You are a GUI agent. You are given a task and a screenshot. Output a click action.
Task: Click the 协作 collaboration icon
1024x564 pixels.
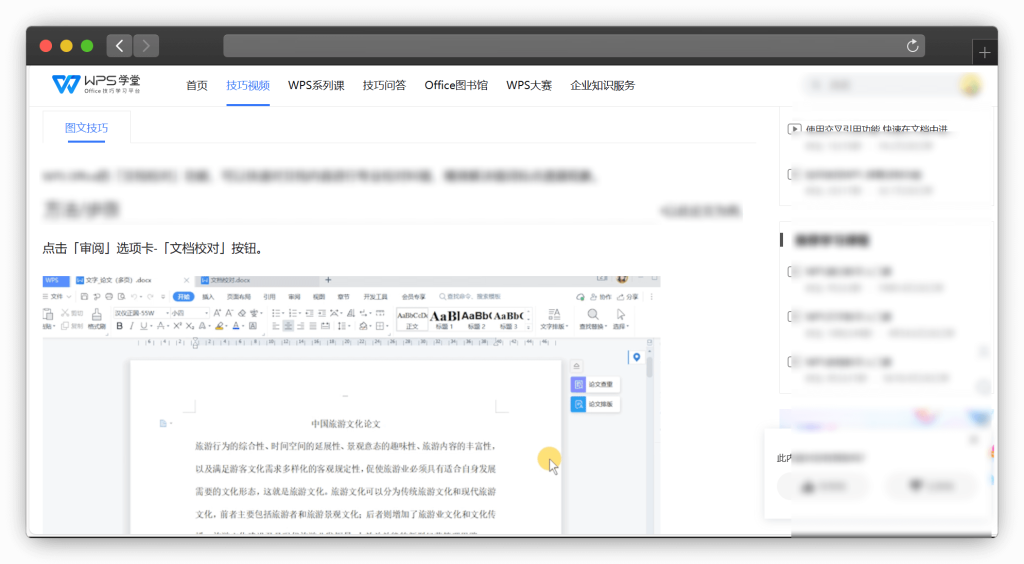[601, 296]
